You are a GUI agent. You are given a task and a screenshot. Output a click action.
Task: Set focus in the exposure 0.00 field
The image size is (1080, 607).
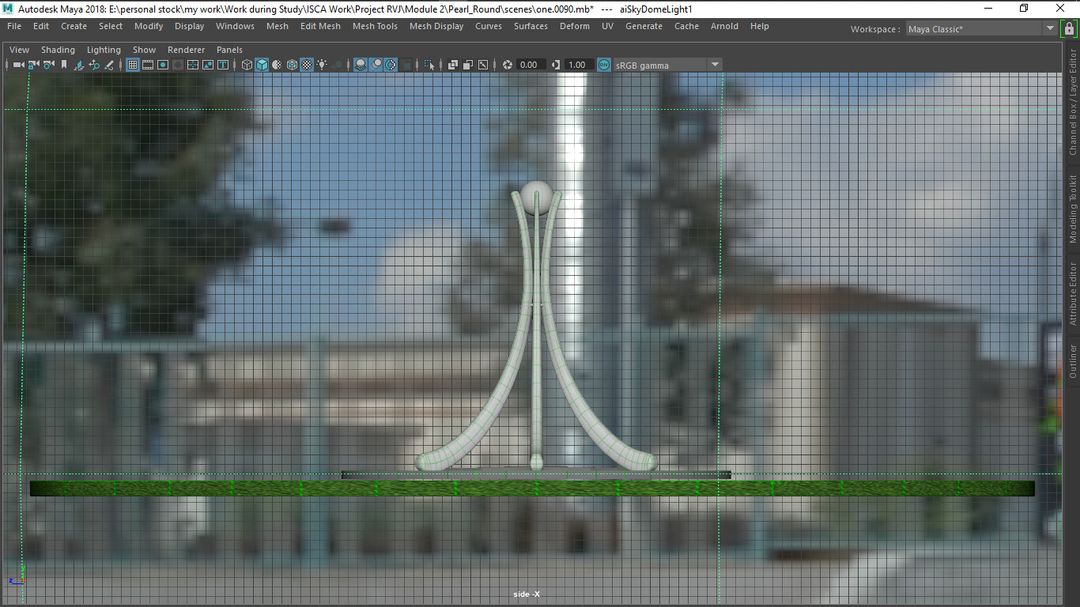coord(529,65)
